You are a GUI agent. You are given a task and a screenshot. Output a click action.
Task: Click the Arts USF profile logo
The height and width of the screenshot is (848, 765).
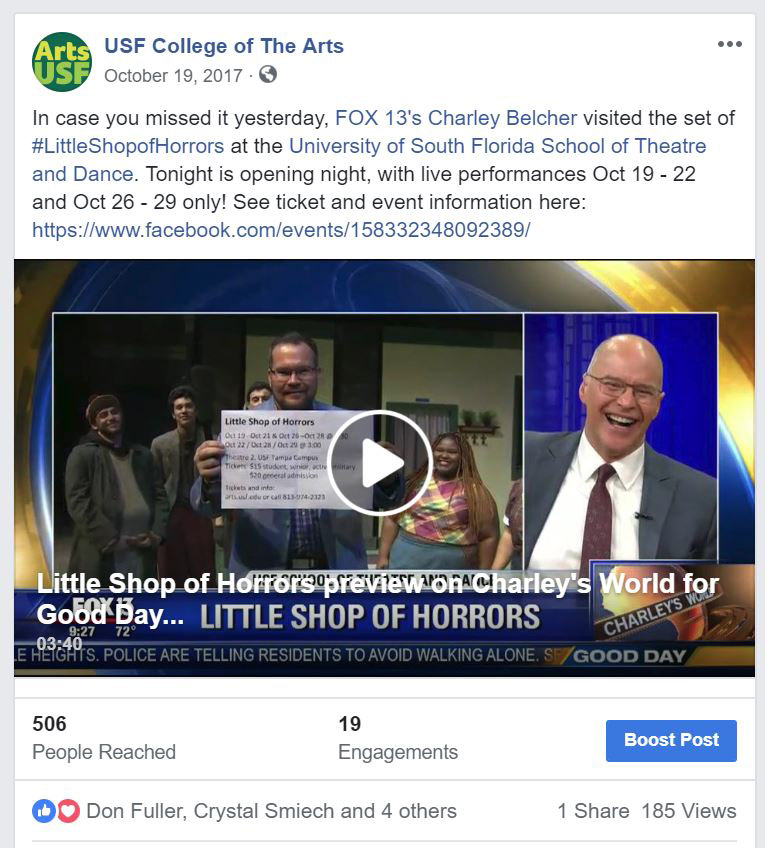(x=62, y=62)
